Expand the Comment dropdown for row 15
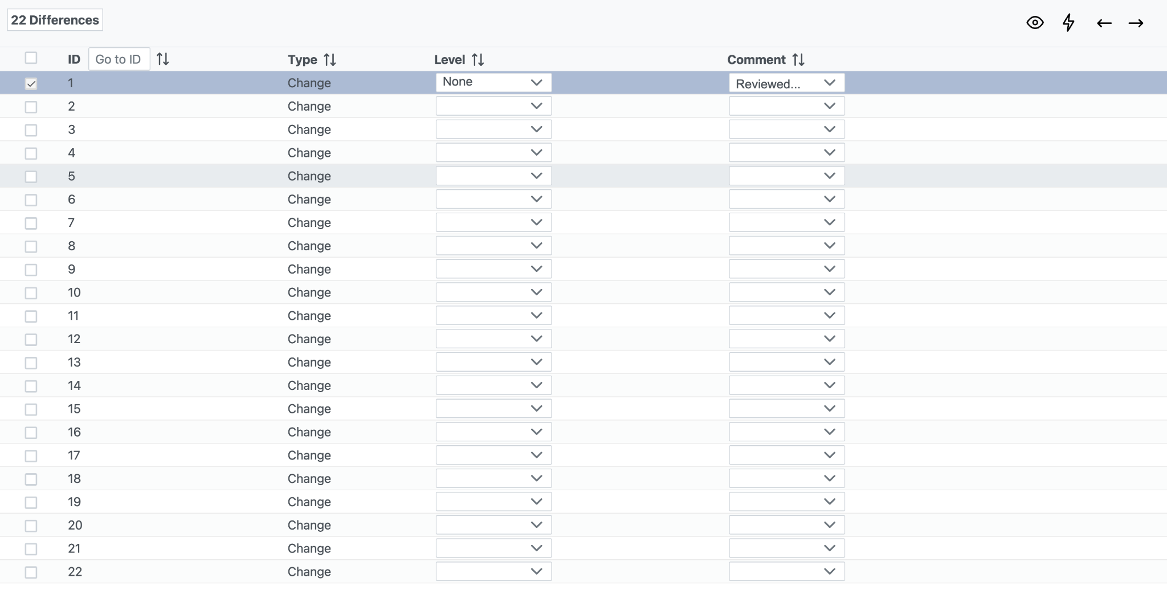The width and height of the screenshot is (1168, 602). point(786,409)
